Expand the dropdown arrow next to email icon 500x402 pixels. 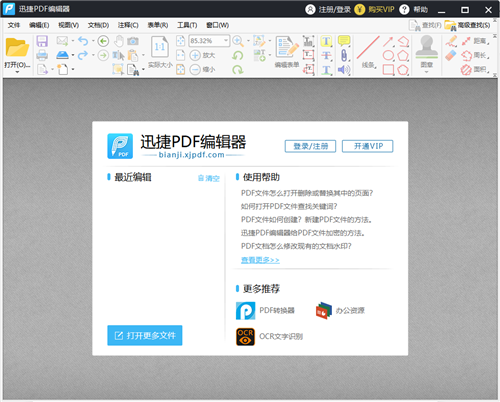(72, 41)
